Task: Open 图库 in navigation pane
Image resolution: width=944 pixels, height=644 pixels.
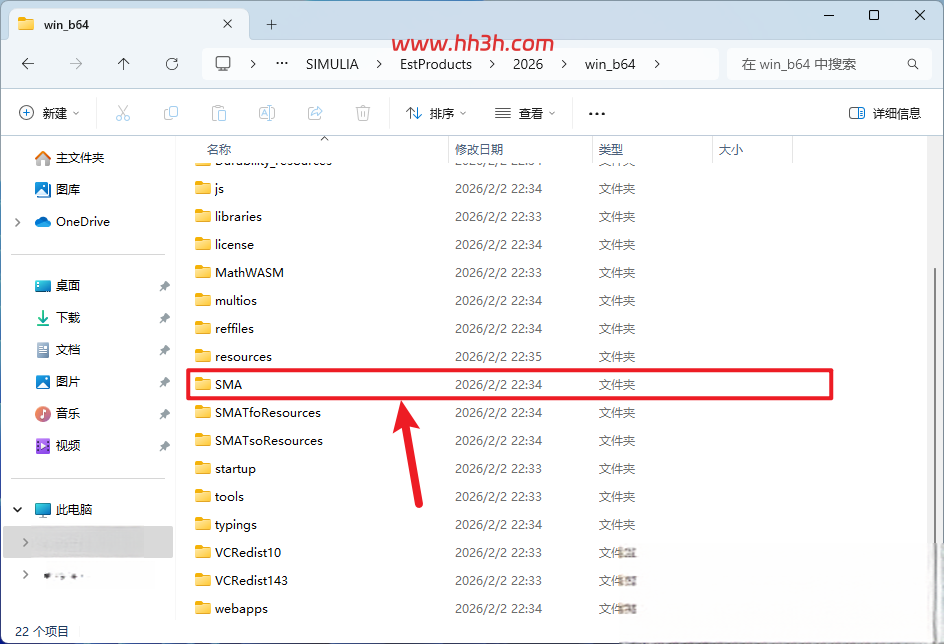Action: pos(58,190)
